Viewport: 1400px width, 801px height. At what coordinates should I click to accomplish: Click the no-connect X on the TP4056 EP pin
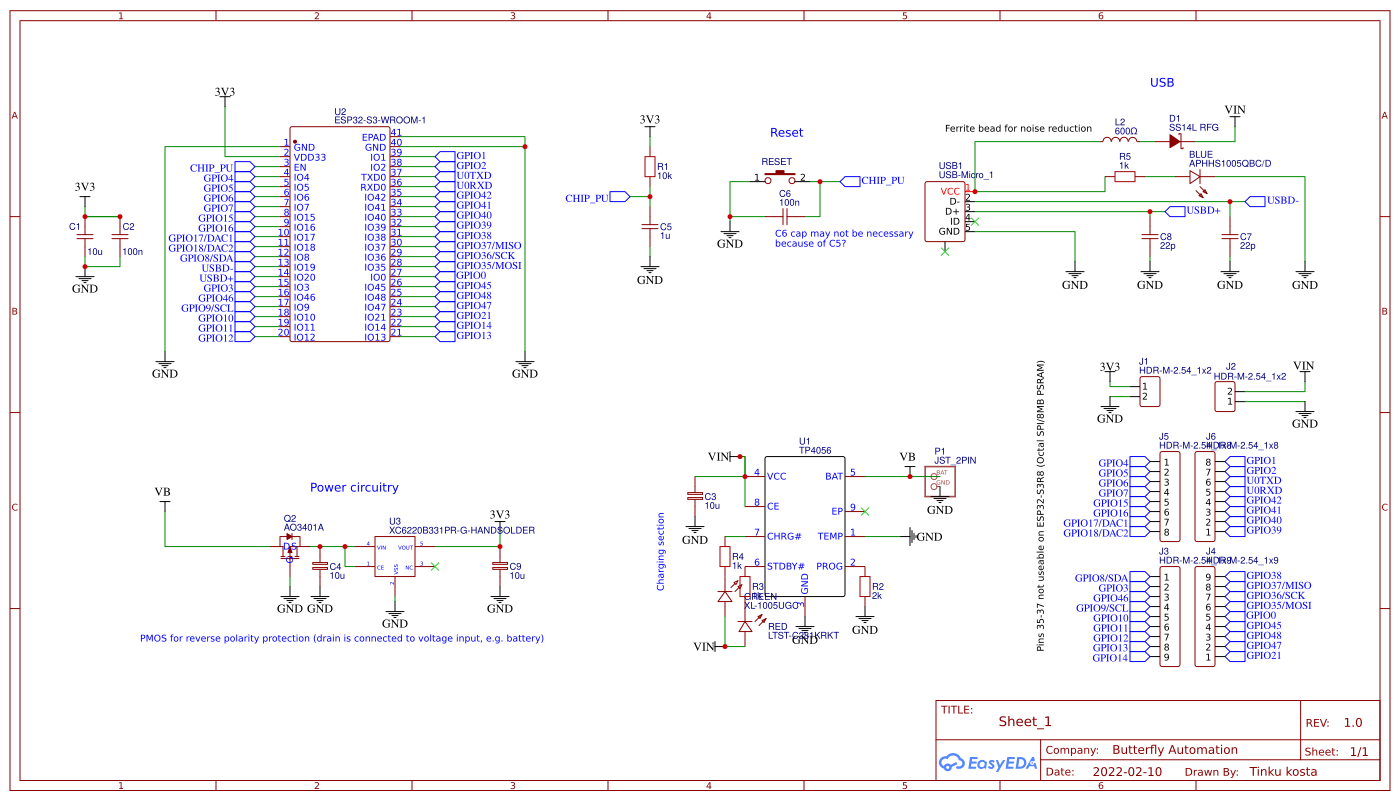865,511
